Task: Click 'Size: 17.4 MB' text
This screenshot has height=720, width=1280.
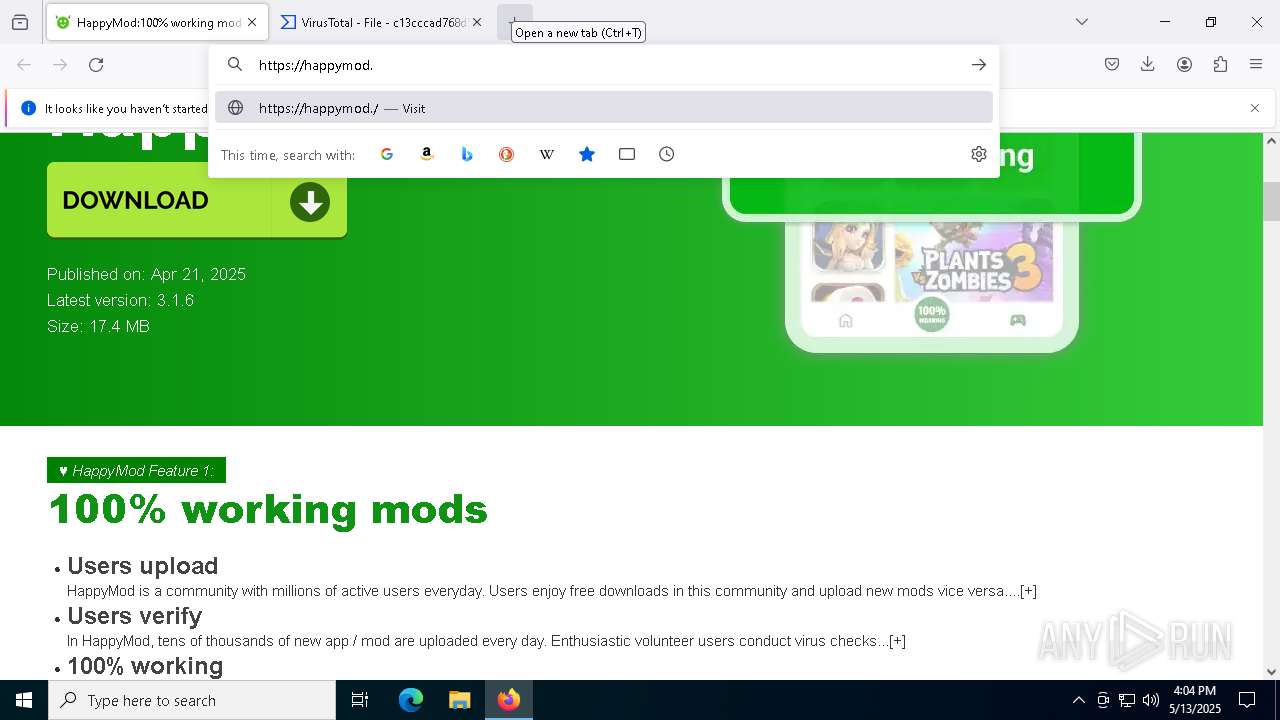Action: click(98, 326)
